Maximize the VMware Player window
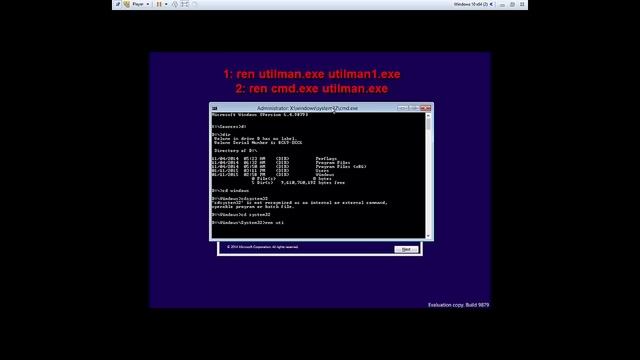Screen dimensions: 640x360 point(512,4)
